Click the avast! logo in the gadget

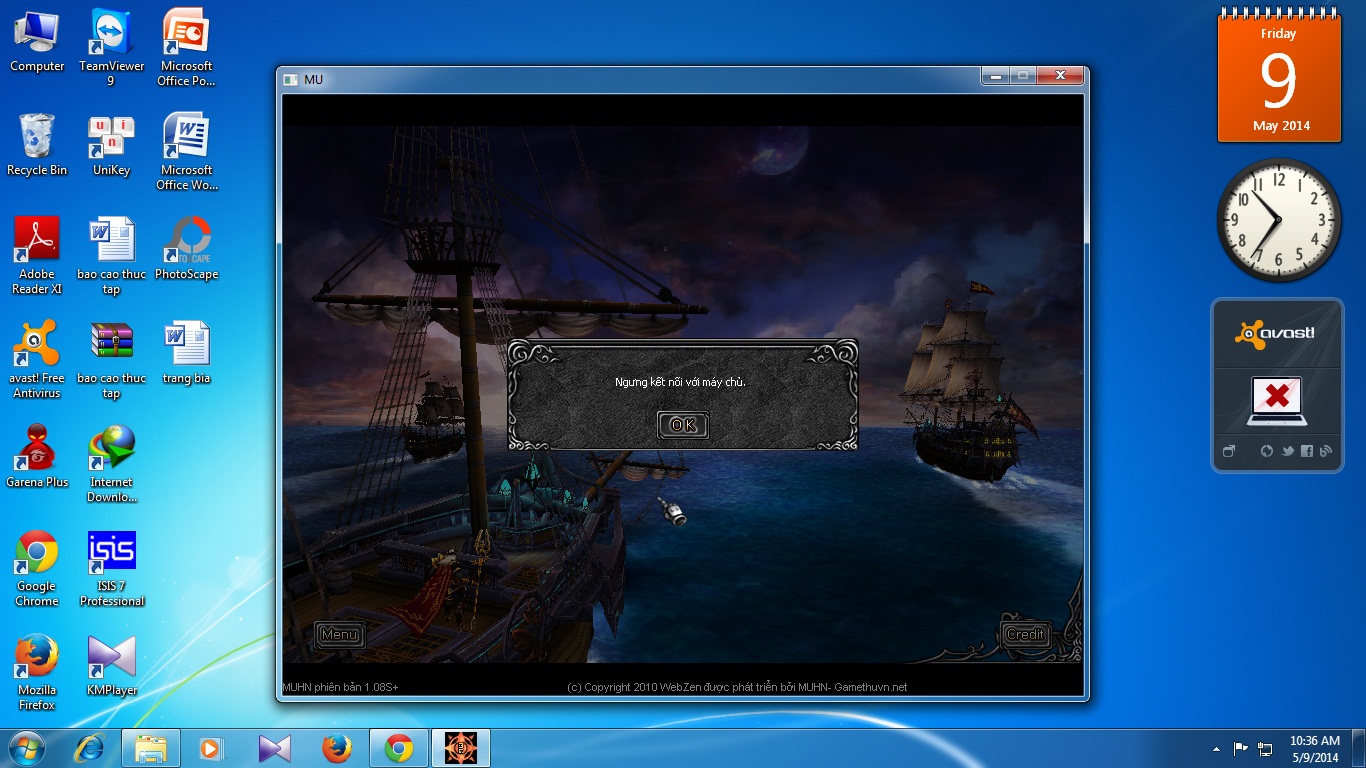(1275, 334)
